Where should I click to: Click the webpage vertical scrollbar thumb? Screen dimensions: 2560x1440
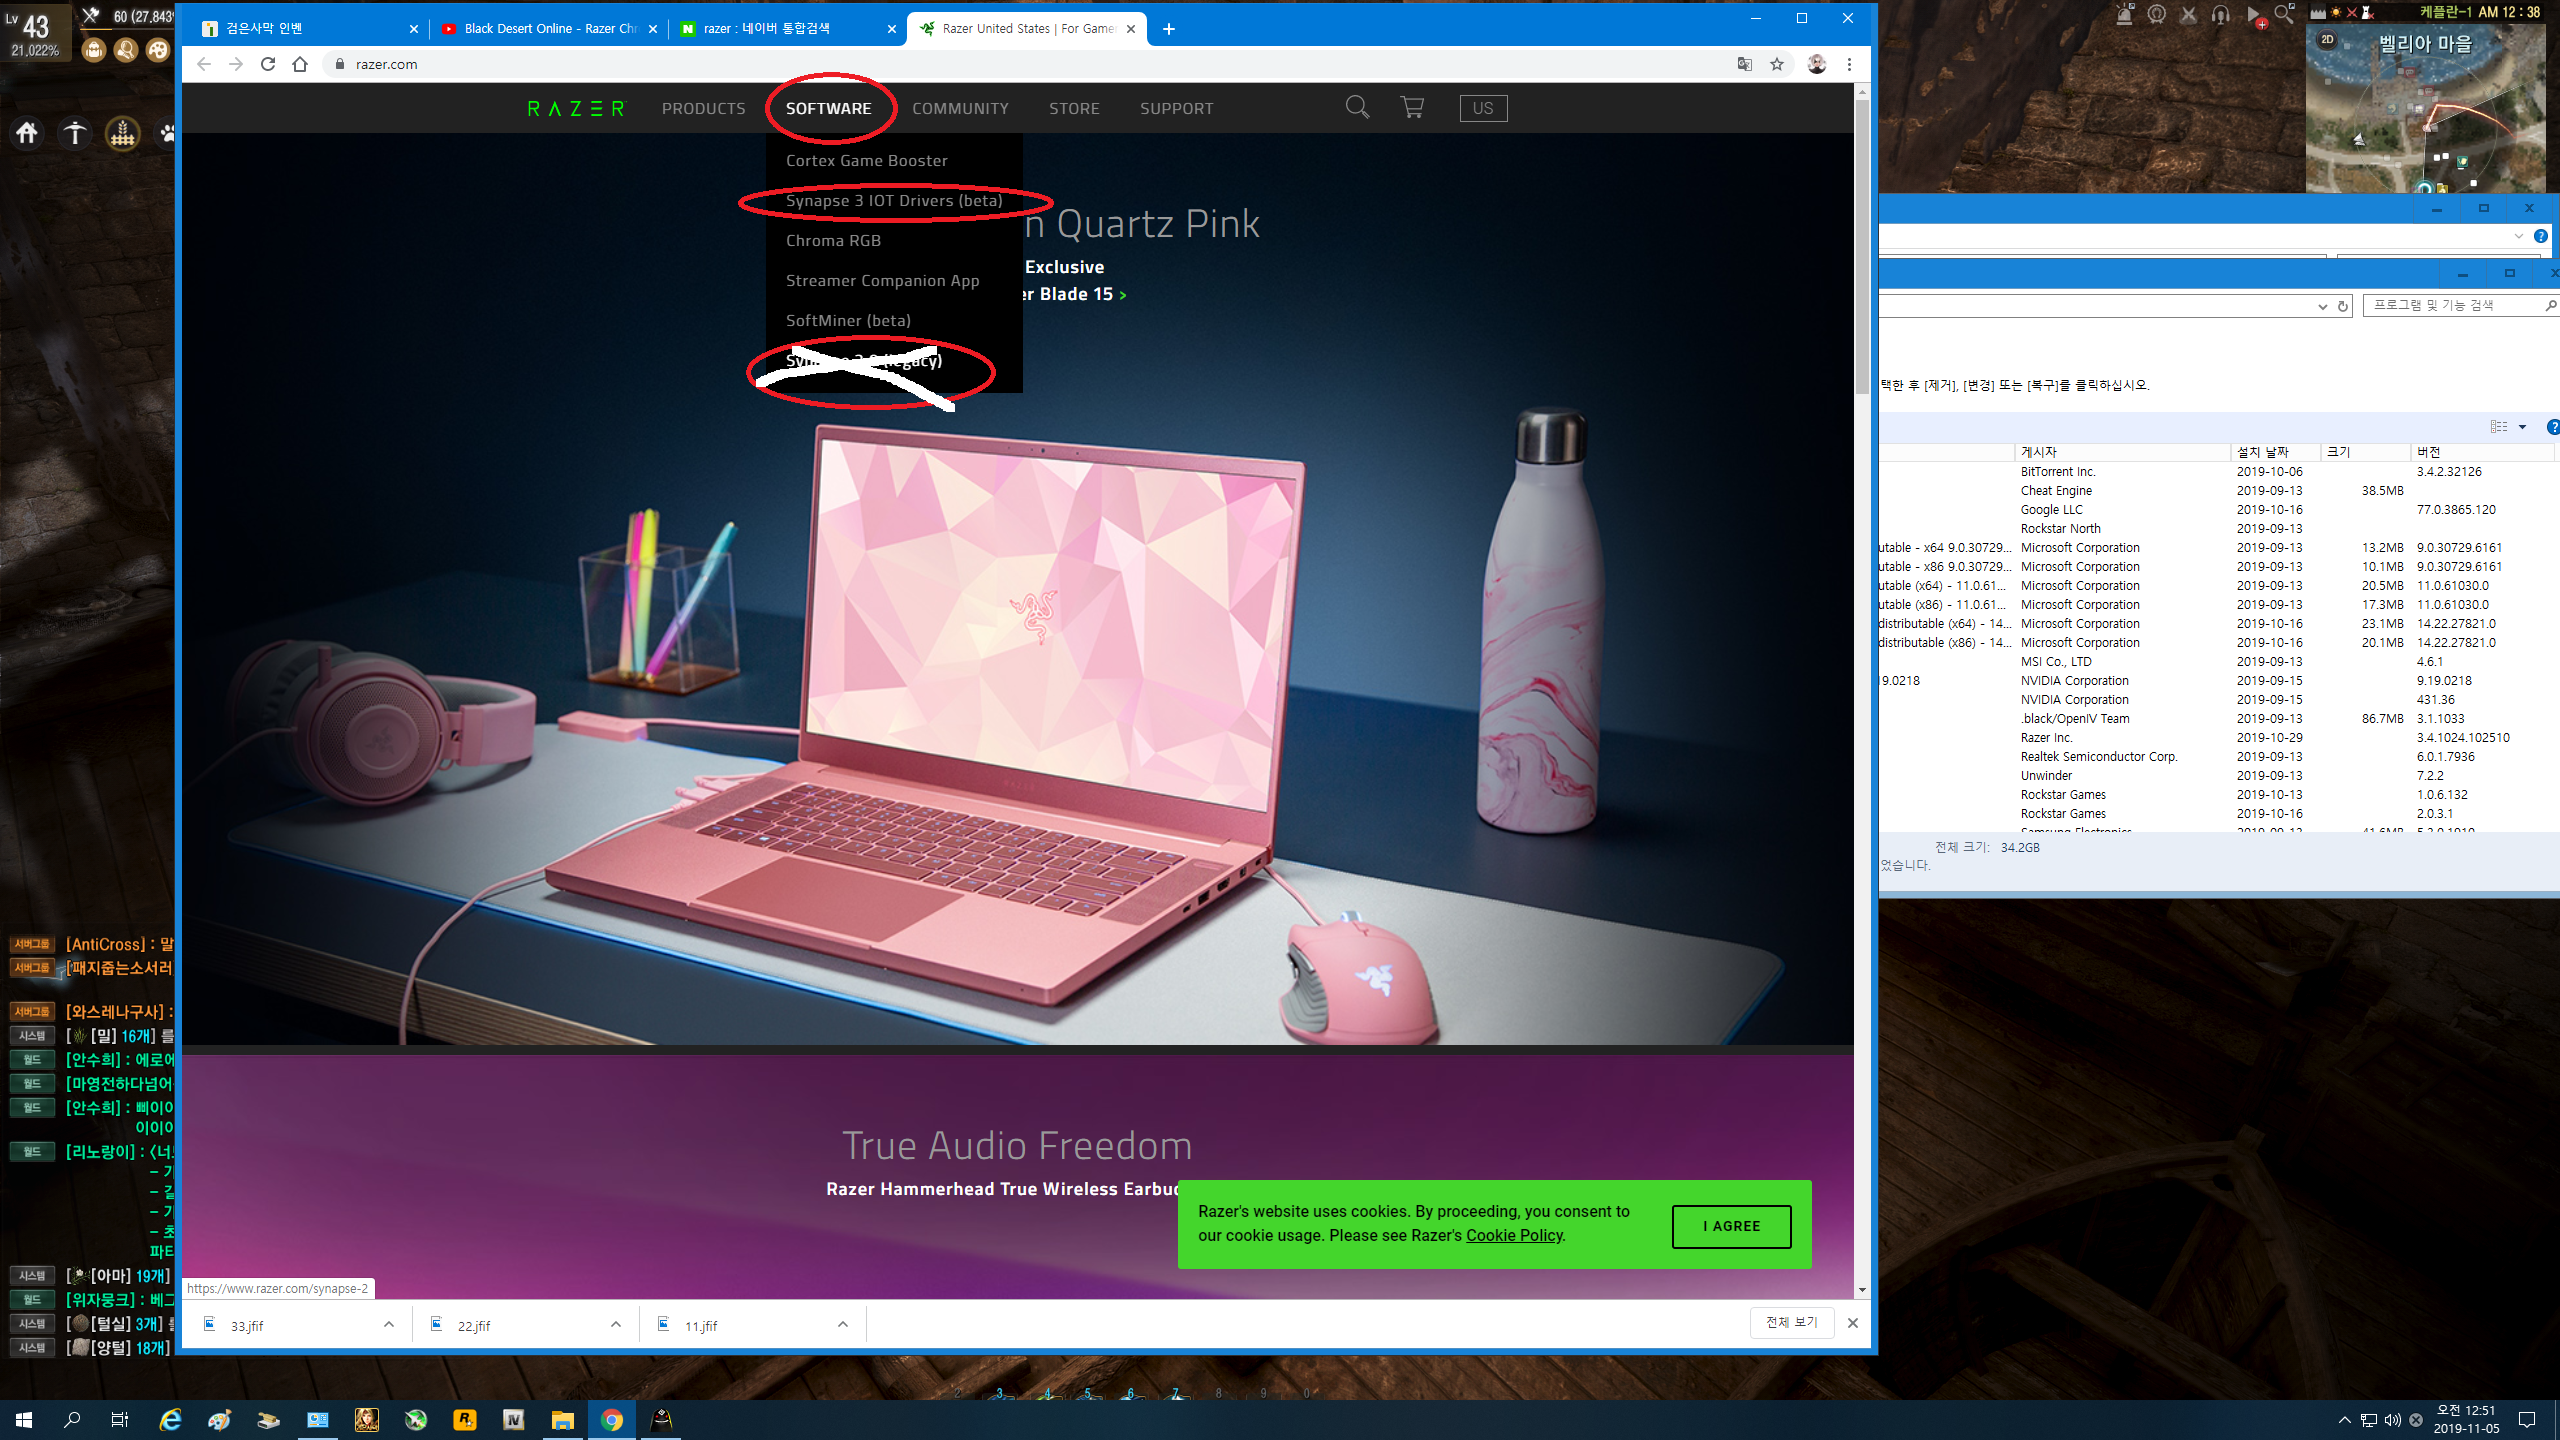[x=1862, y=245]
